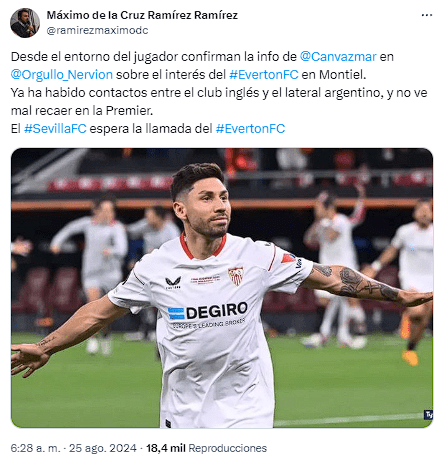Open the #EvertonFC hashtag in the last line

[x=250, y=129]
